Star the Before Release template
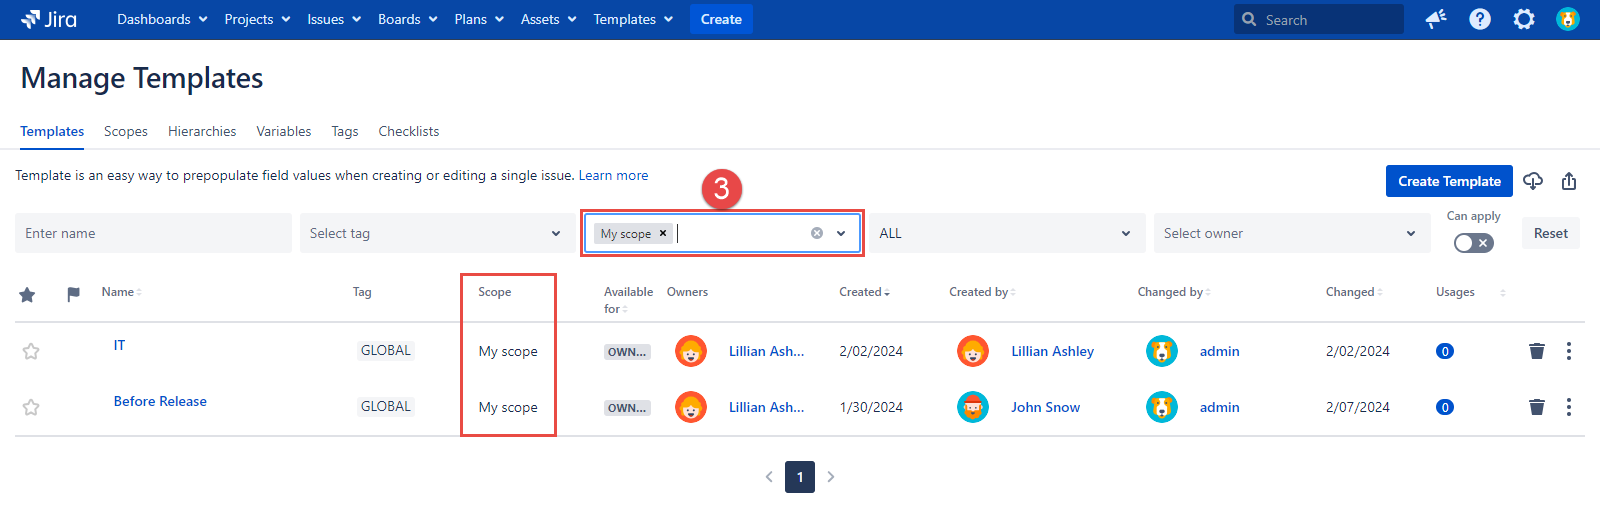Viewport: 1600px width, 519px height. click(x=31, y=407)
